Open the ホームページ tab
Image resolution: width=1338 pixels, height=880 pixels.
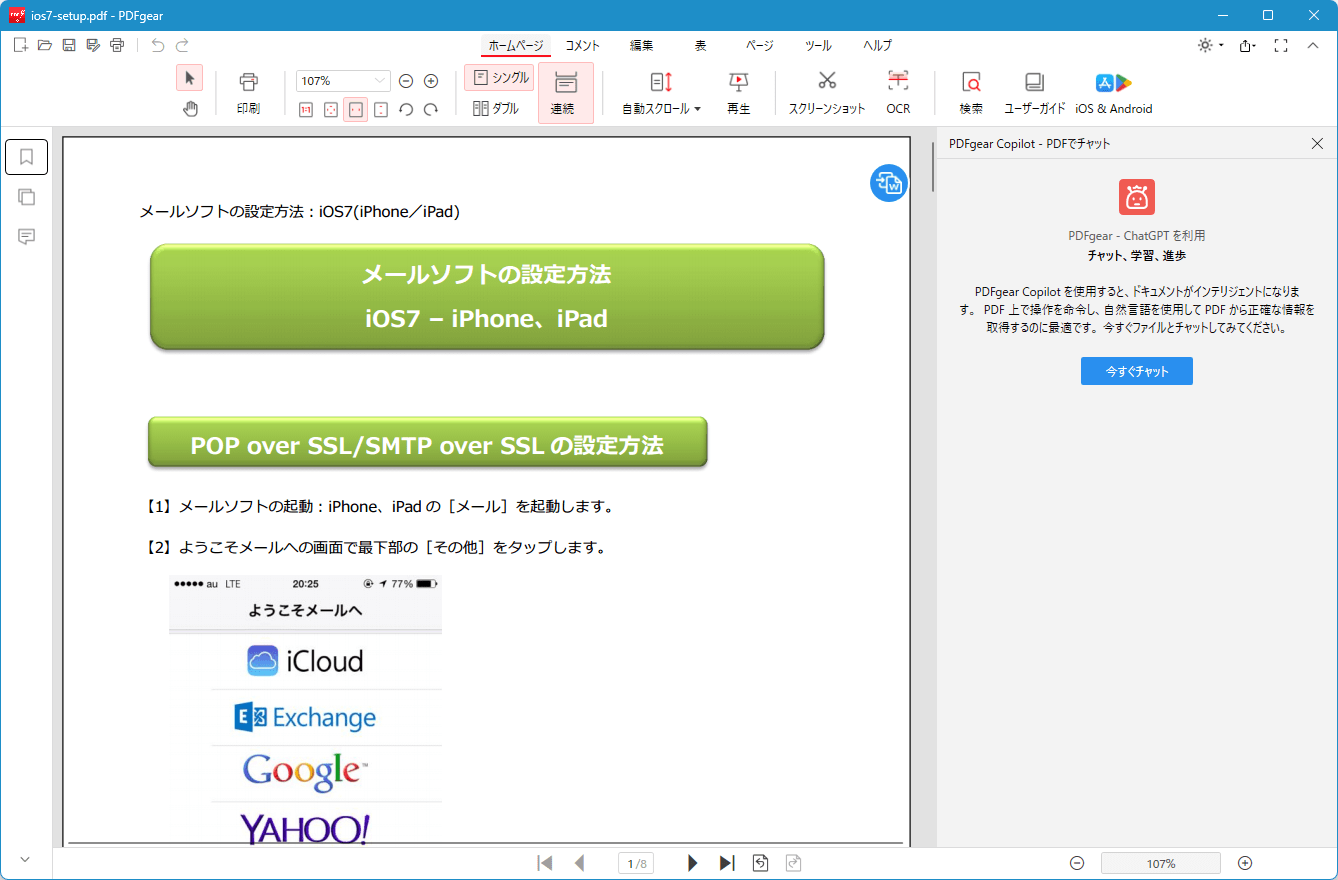pyautogui.click(x=516, y=46)
